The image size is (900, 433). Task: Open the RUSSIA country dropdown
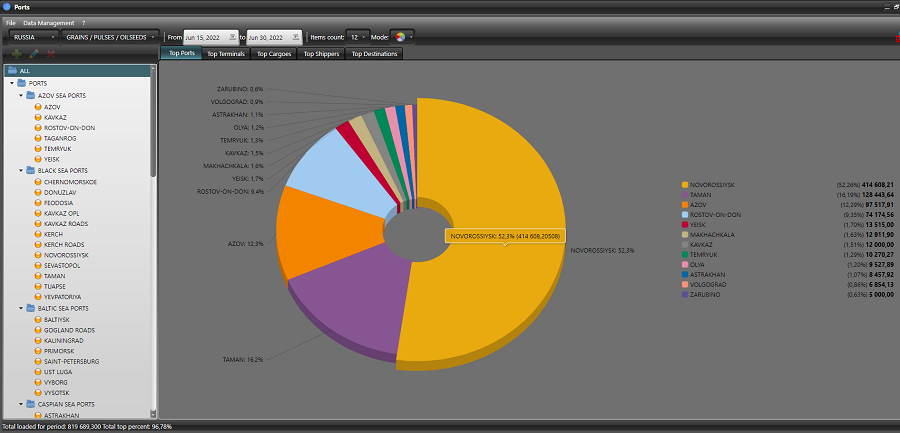(35, 37)
